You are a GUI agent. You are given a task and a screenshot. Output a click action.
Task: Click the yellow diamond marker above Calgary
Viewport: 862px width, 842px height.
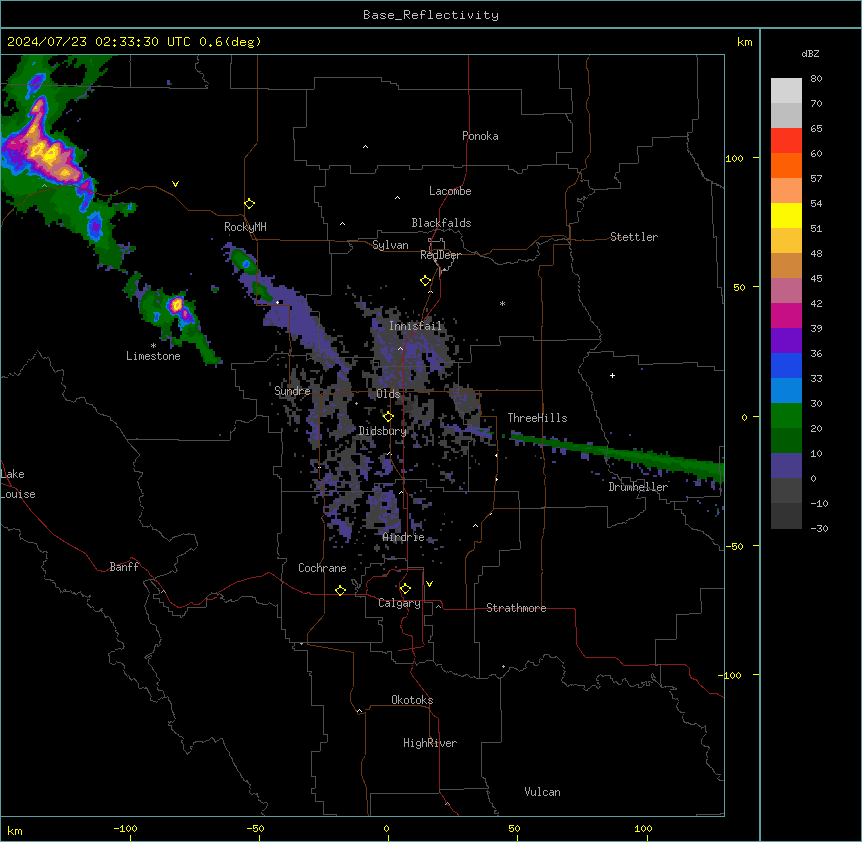405,589
